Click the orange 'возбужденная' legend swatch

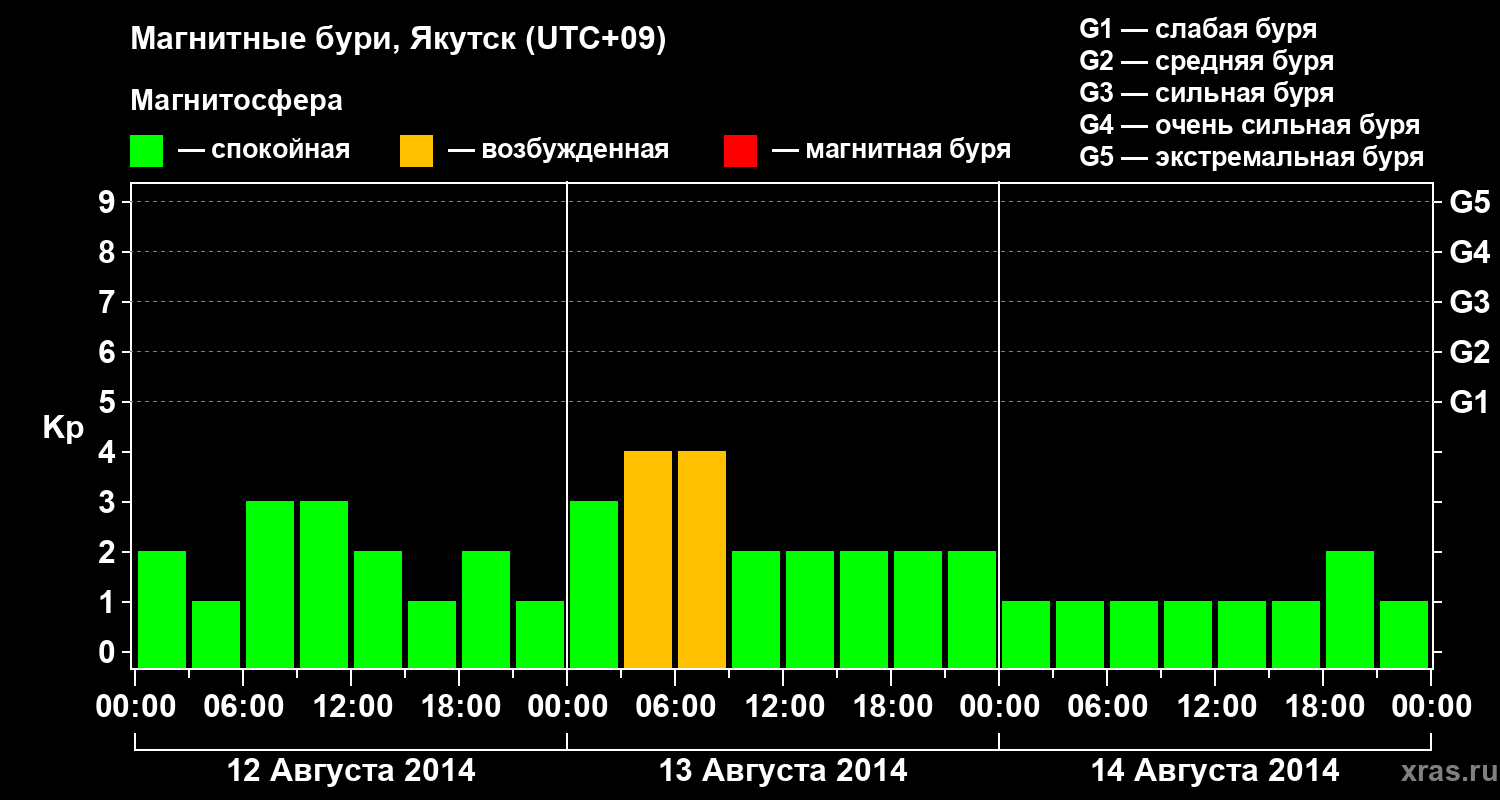tap(416, 151)
